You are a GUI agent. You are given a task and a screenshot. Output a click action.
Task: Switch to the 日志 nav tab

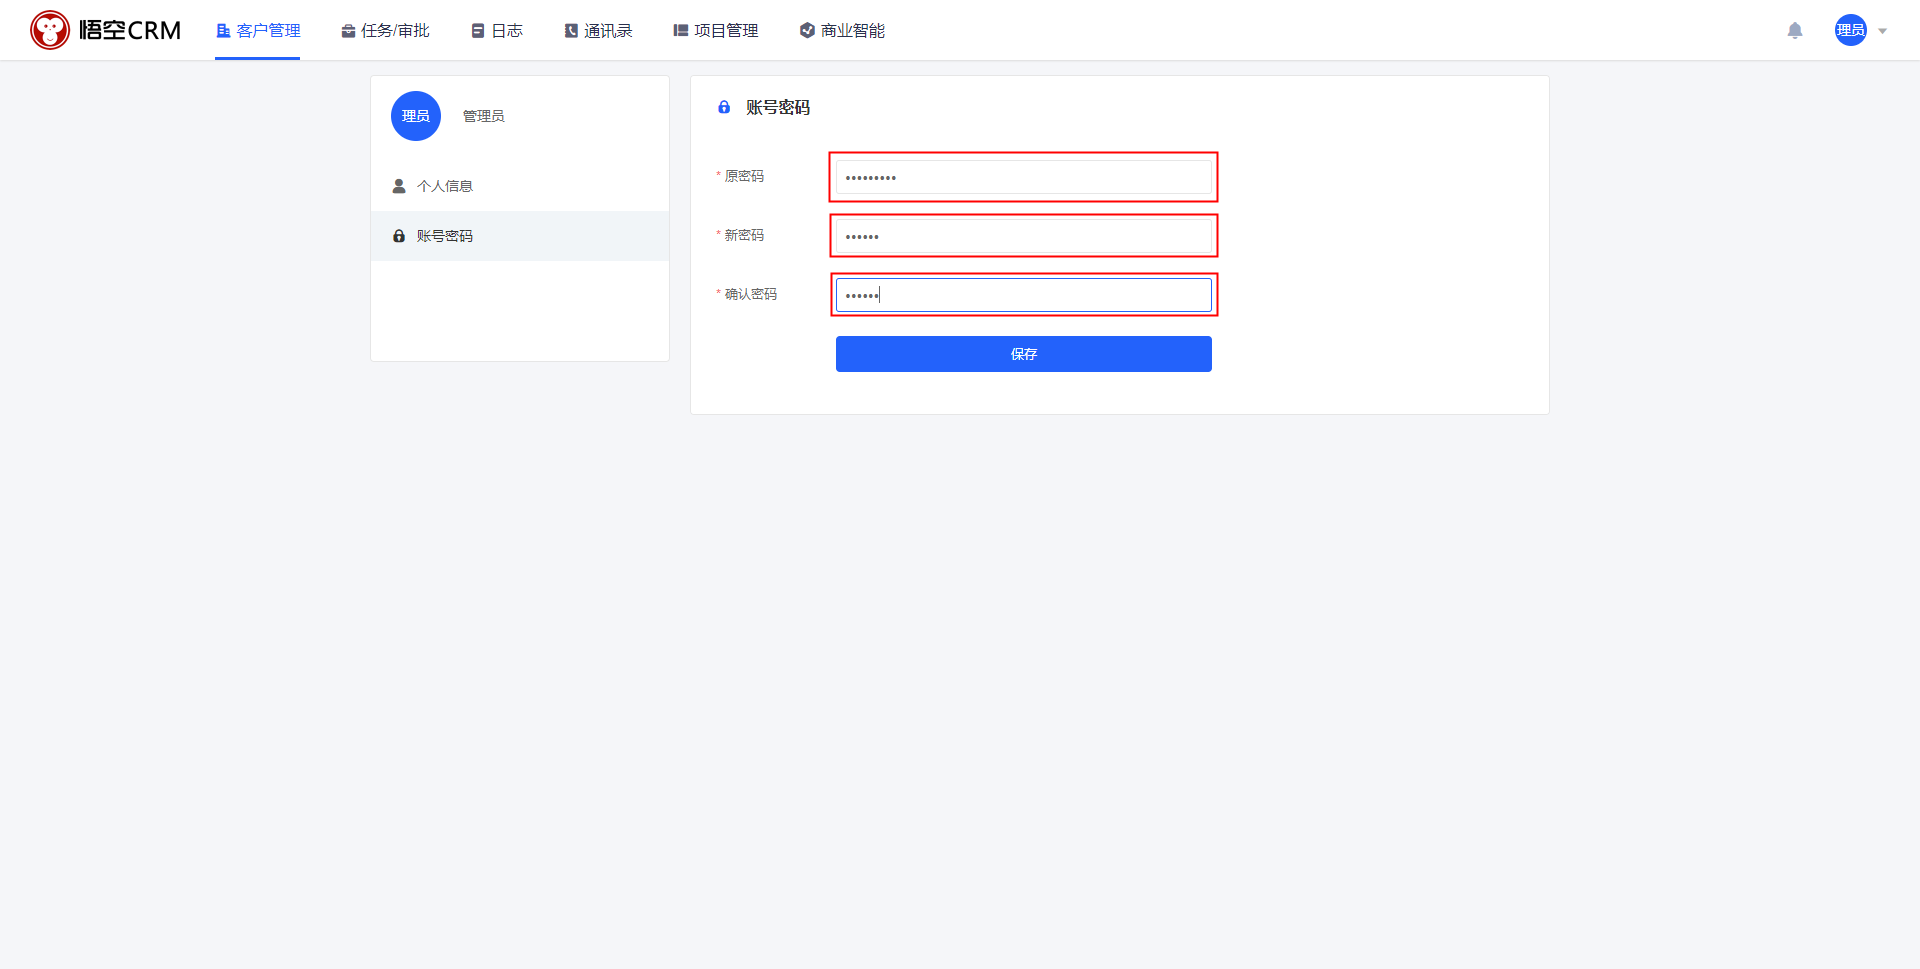497,31
